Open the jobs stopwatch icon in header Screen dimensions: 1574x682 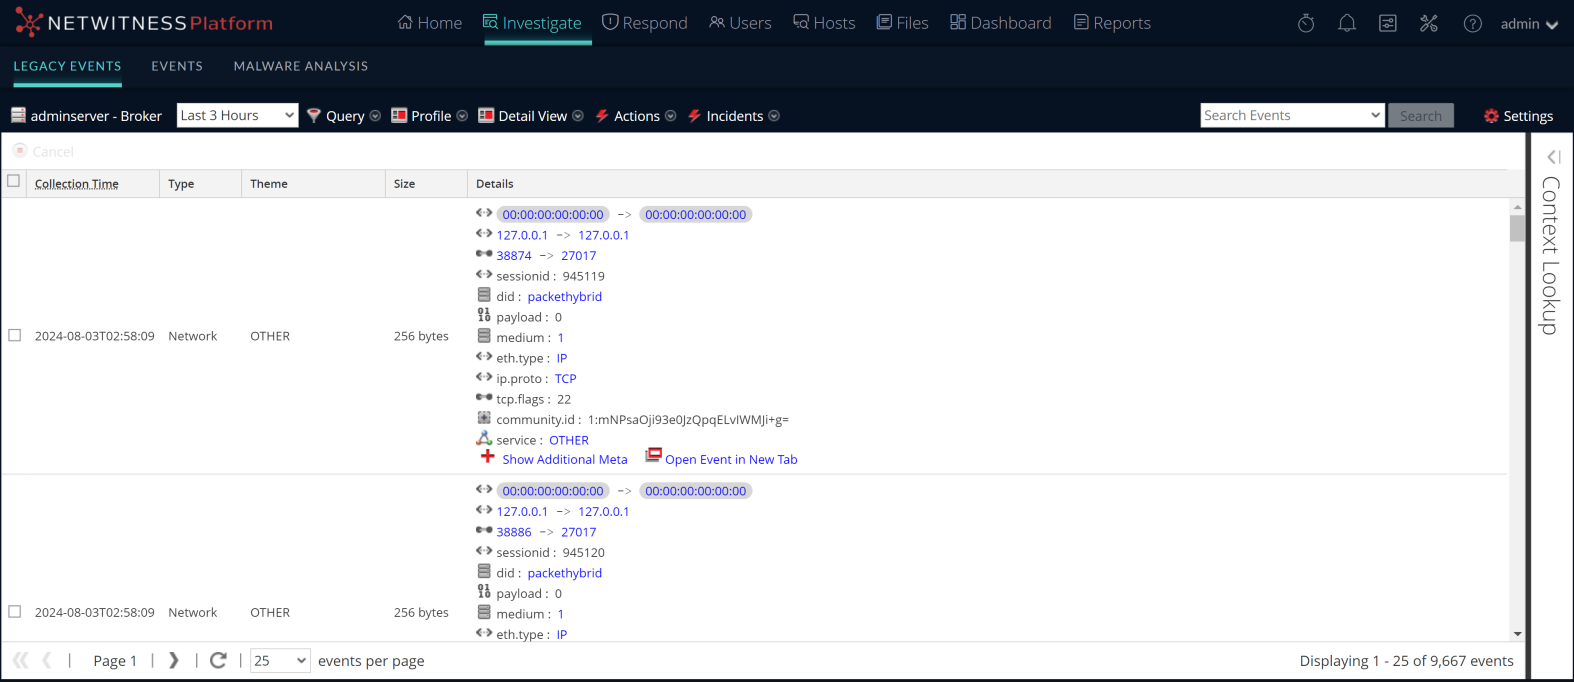1306,23
